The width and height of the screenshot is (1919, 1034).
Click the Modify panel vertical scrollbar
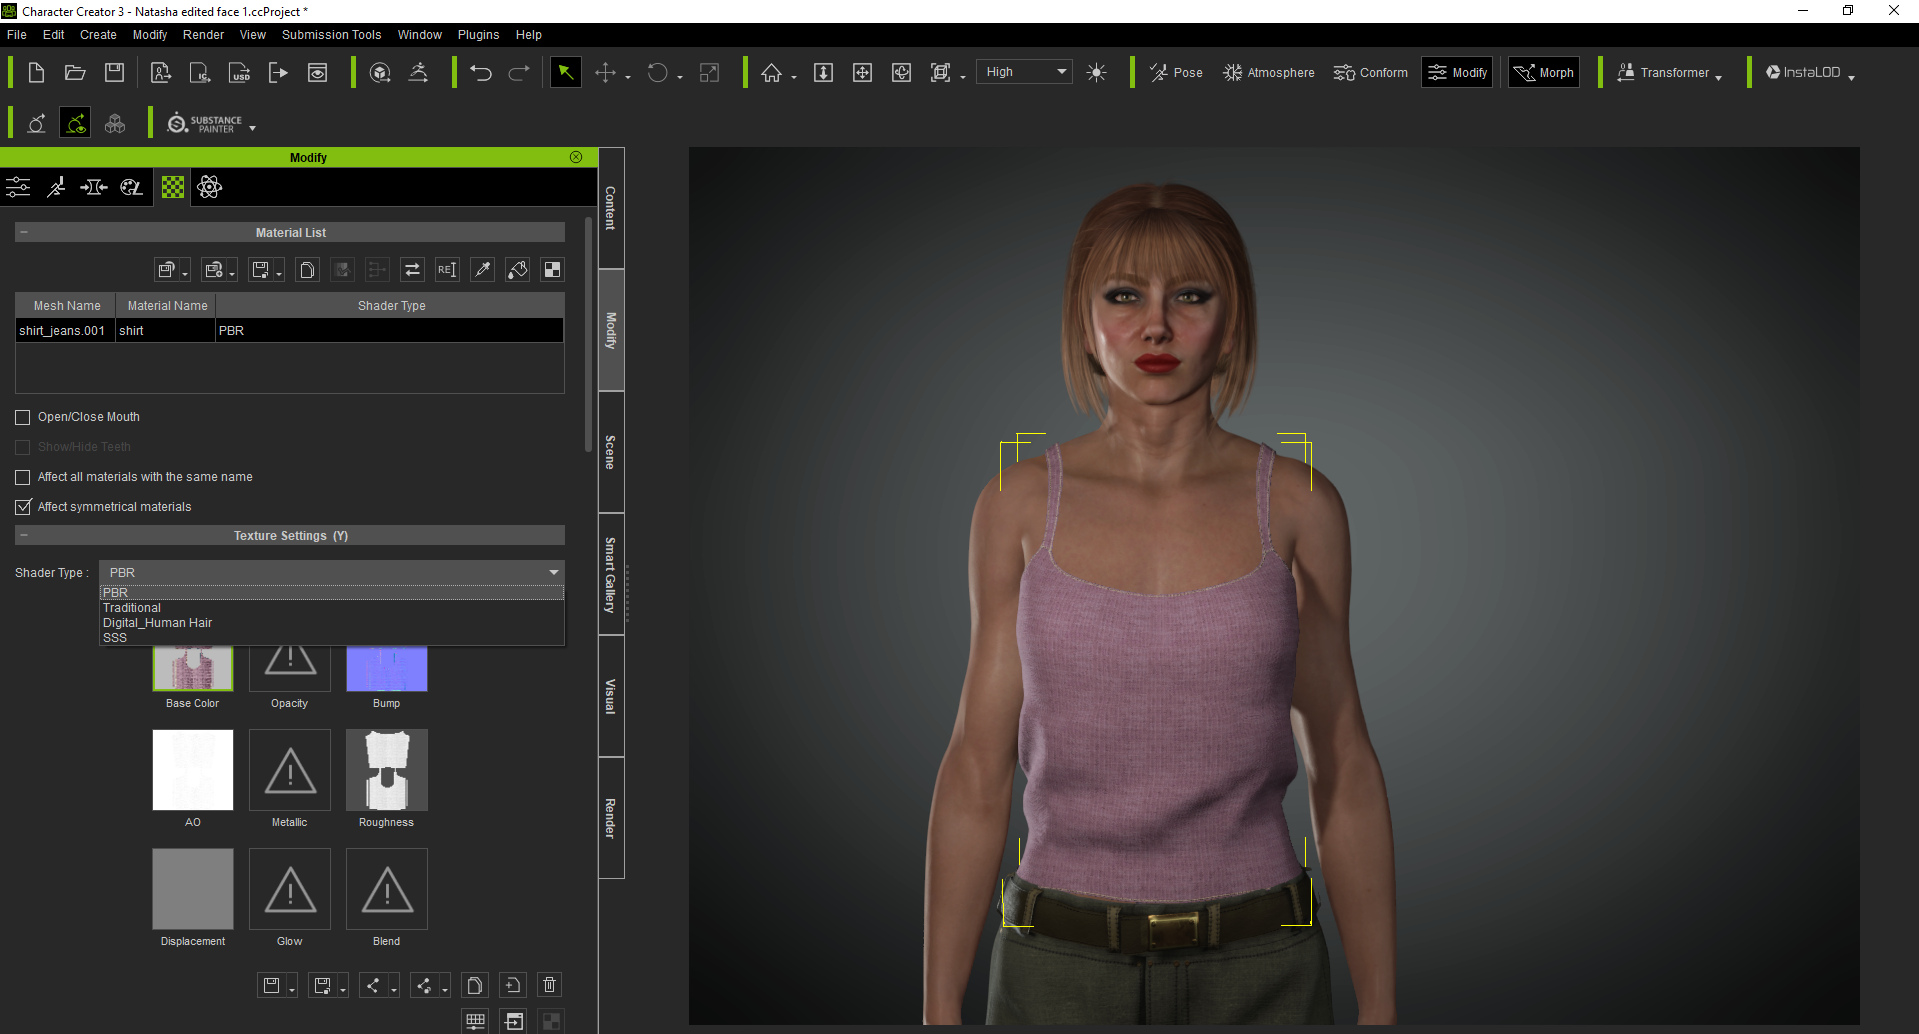588,335
